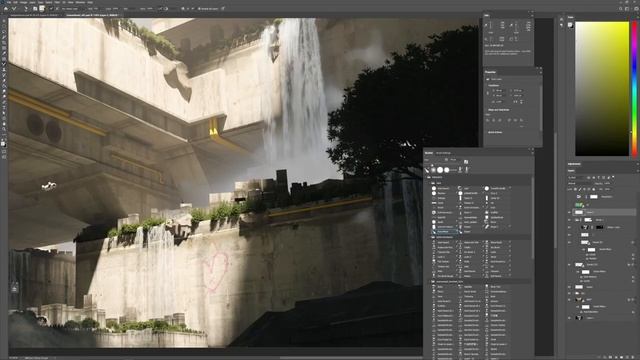Open the layer filter kind dropdown in the Layers panel
640x360 pixels.
(x=577, y=178)
